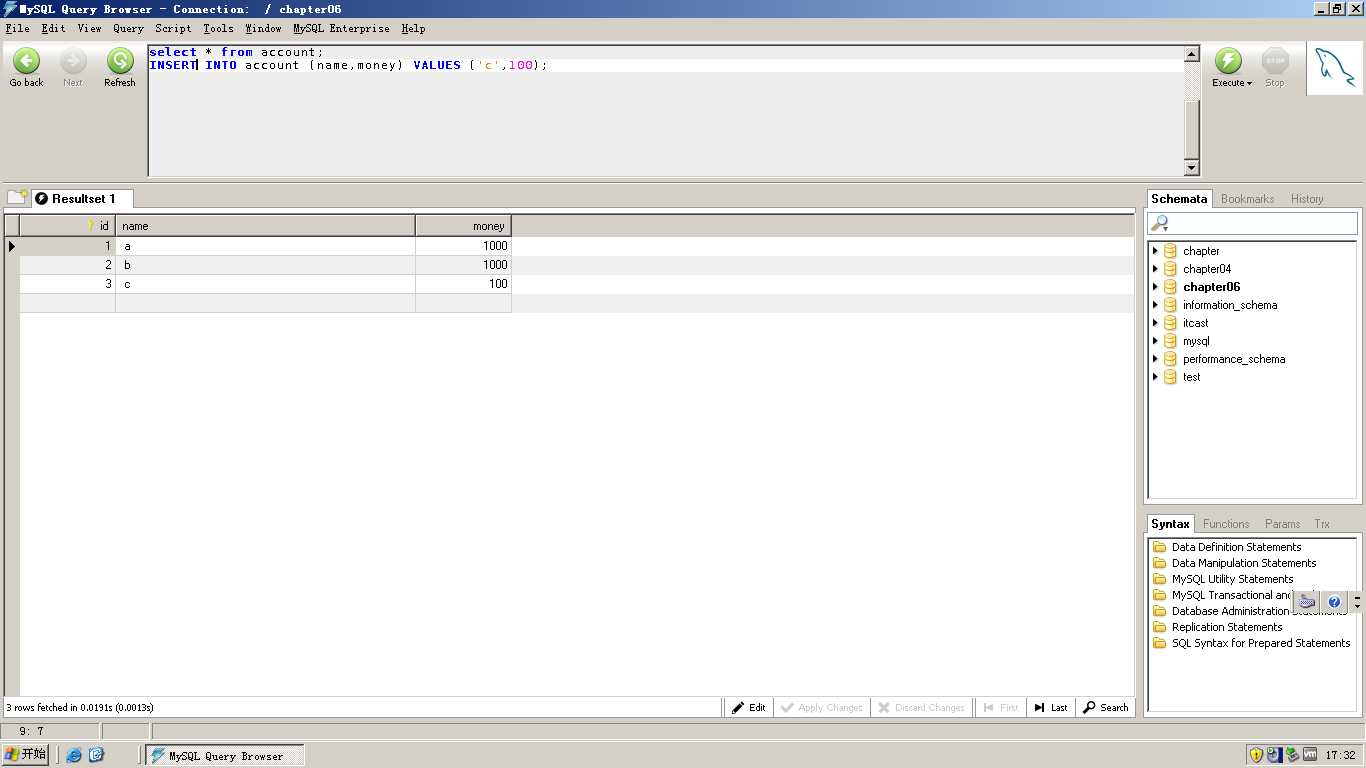Screen dimensions: 1366x768
Task: Expand the chapter06 schema node
Action: point(1155,287)
